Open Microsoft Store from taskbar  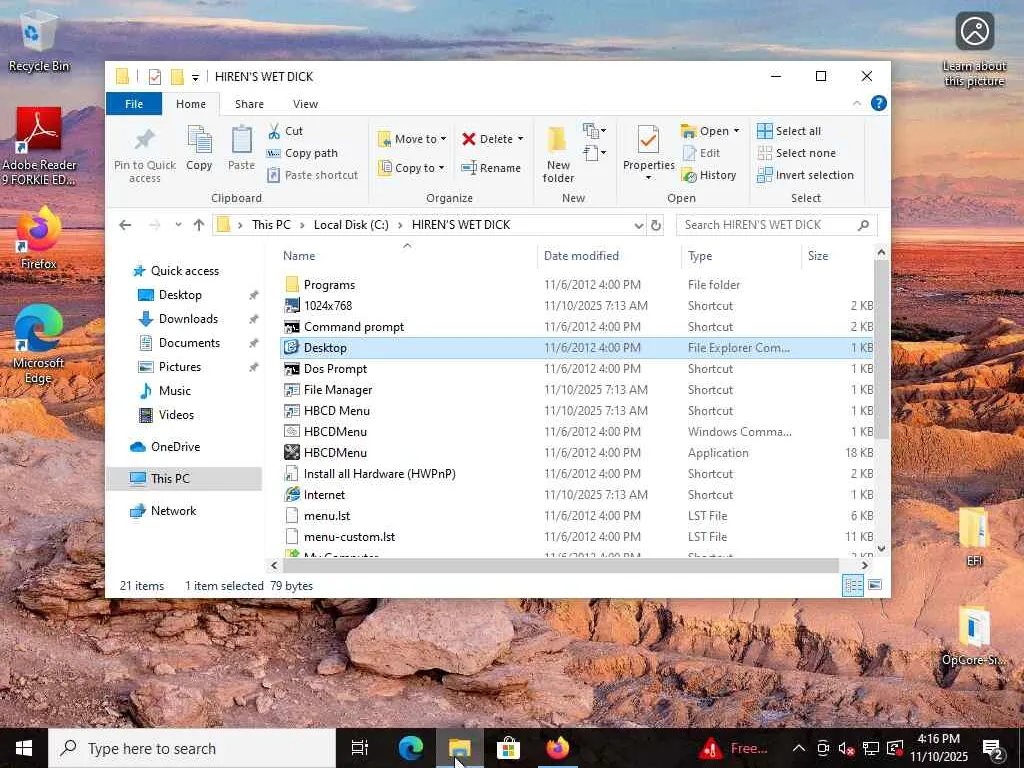pyautogui.click(x=507, y=748)
